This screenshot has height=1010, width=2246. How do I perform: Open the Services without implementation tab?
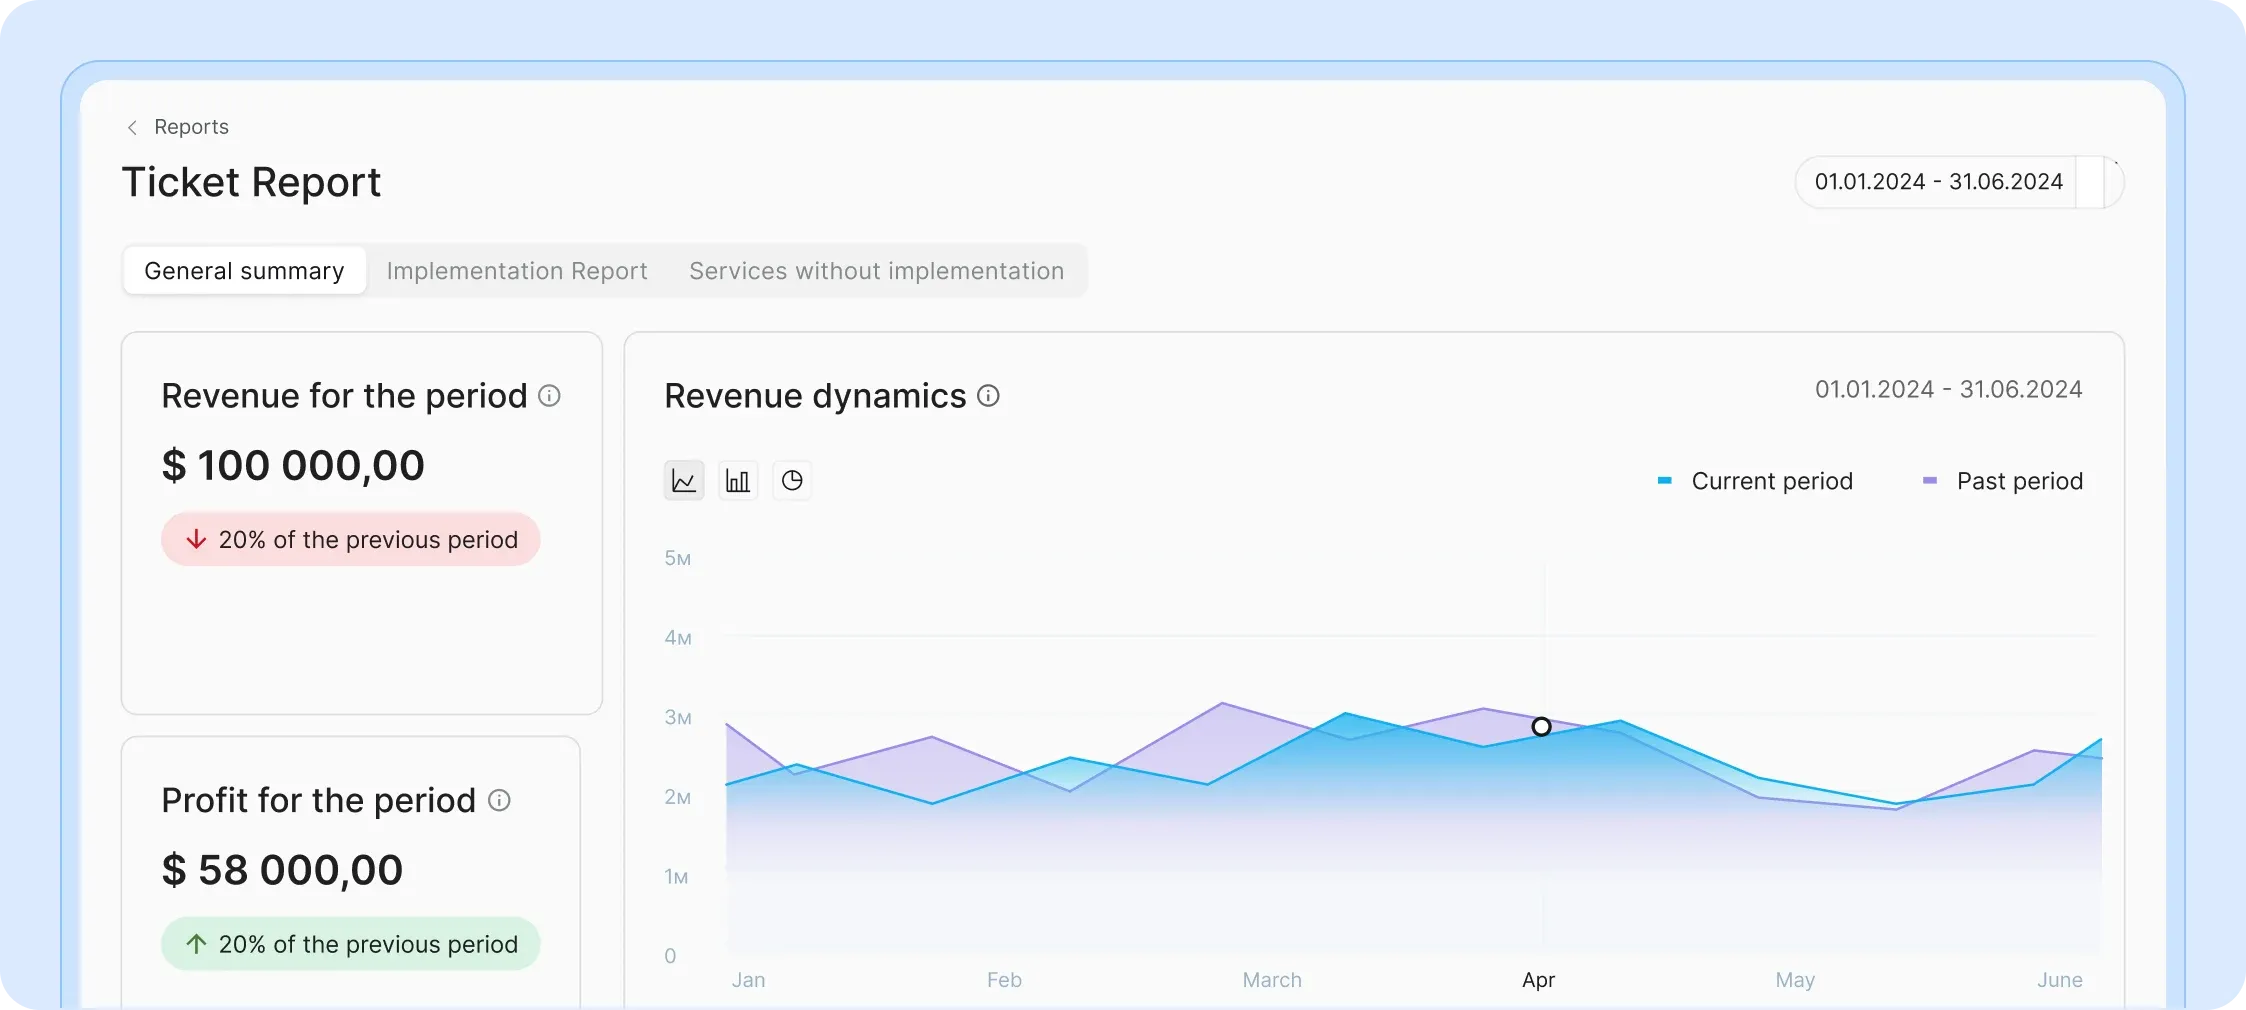875,271
